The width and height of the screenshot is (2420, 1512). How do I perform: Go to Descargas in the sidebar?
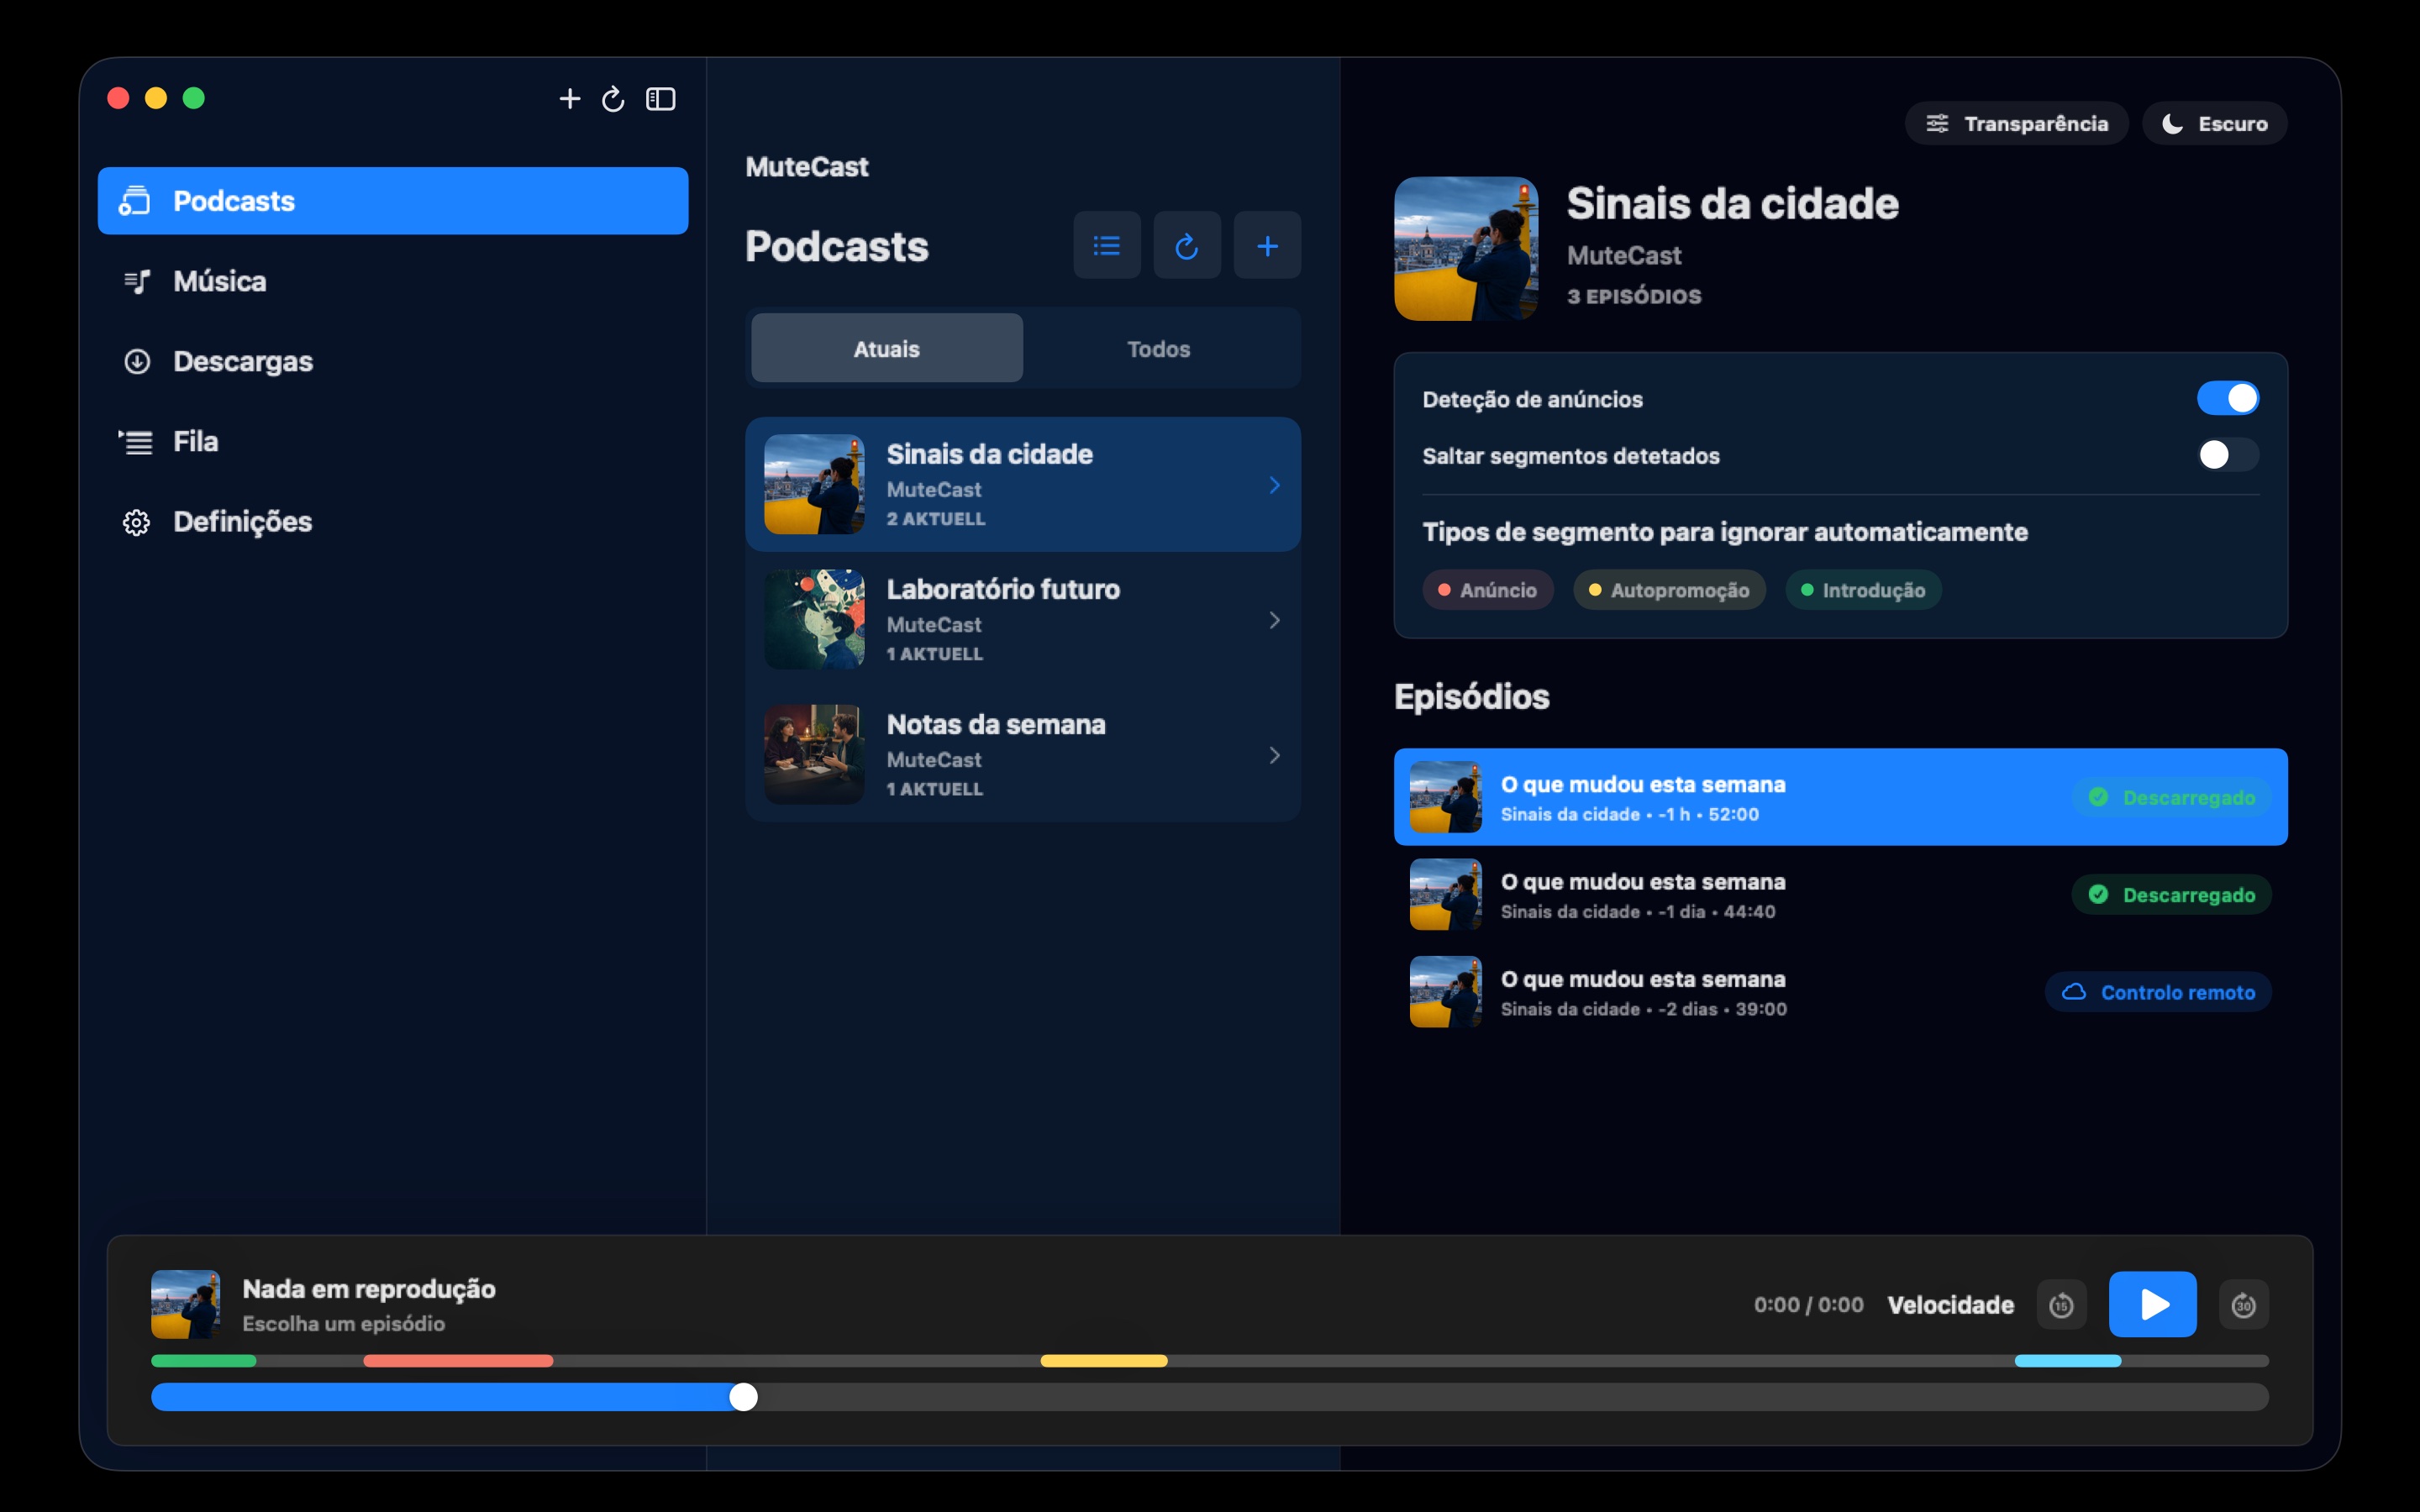pos(393,361)
